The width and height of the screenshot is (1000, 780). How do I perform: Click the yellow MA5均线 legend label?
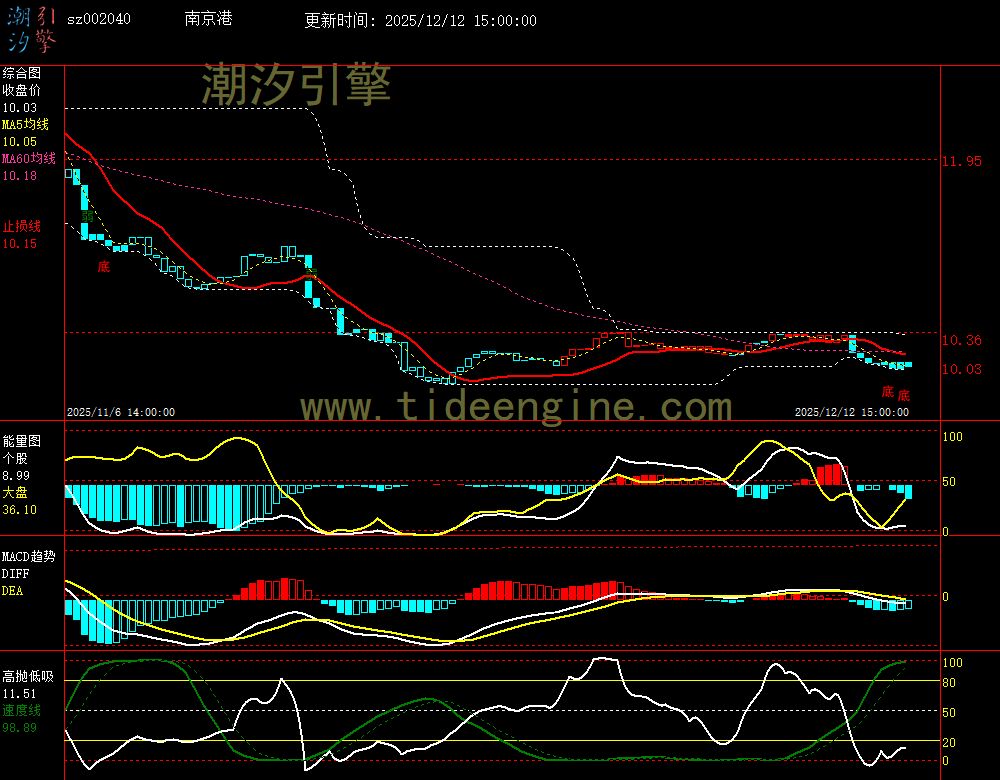[x=25, y=125]
